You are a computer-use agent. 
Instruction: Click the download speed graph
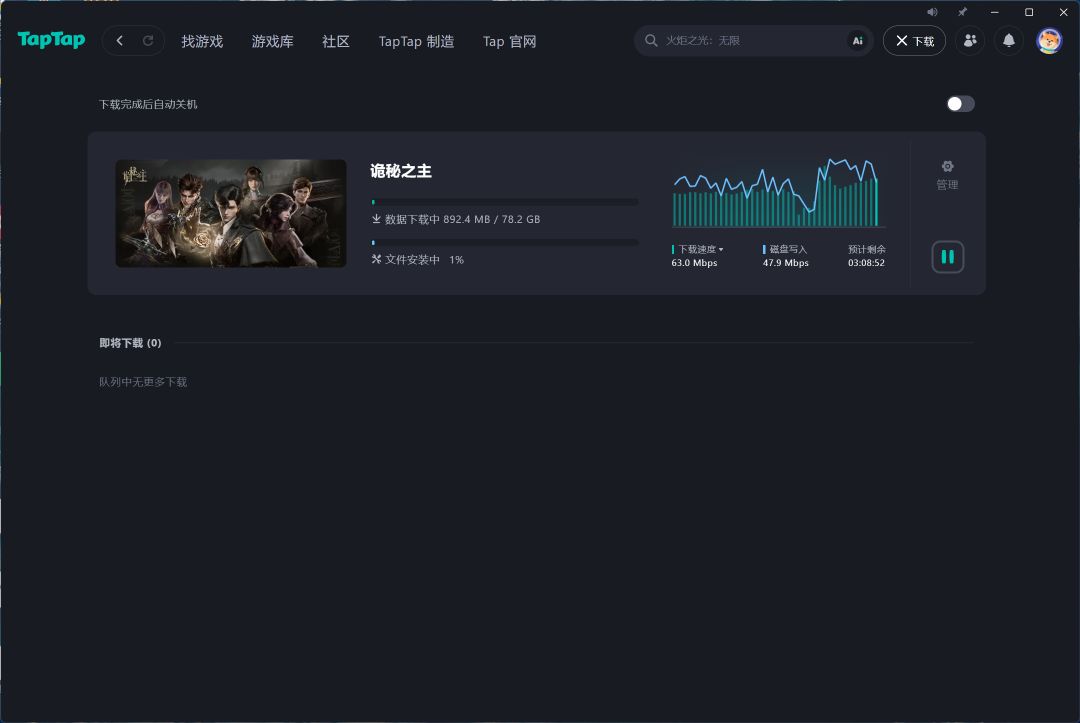tap(776, 193)
